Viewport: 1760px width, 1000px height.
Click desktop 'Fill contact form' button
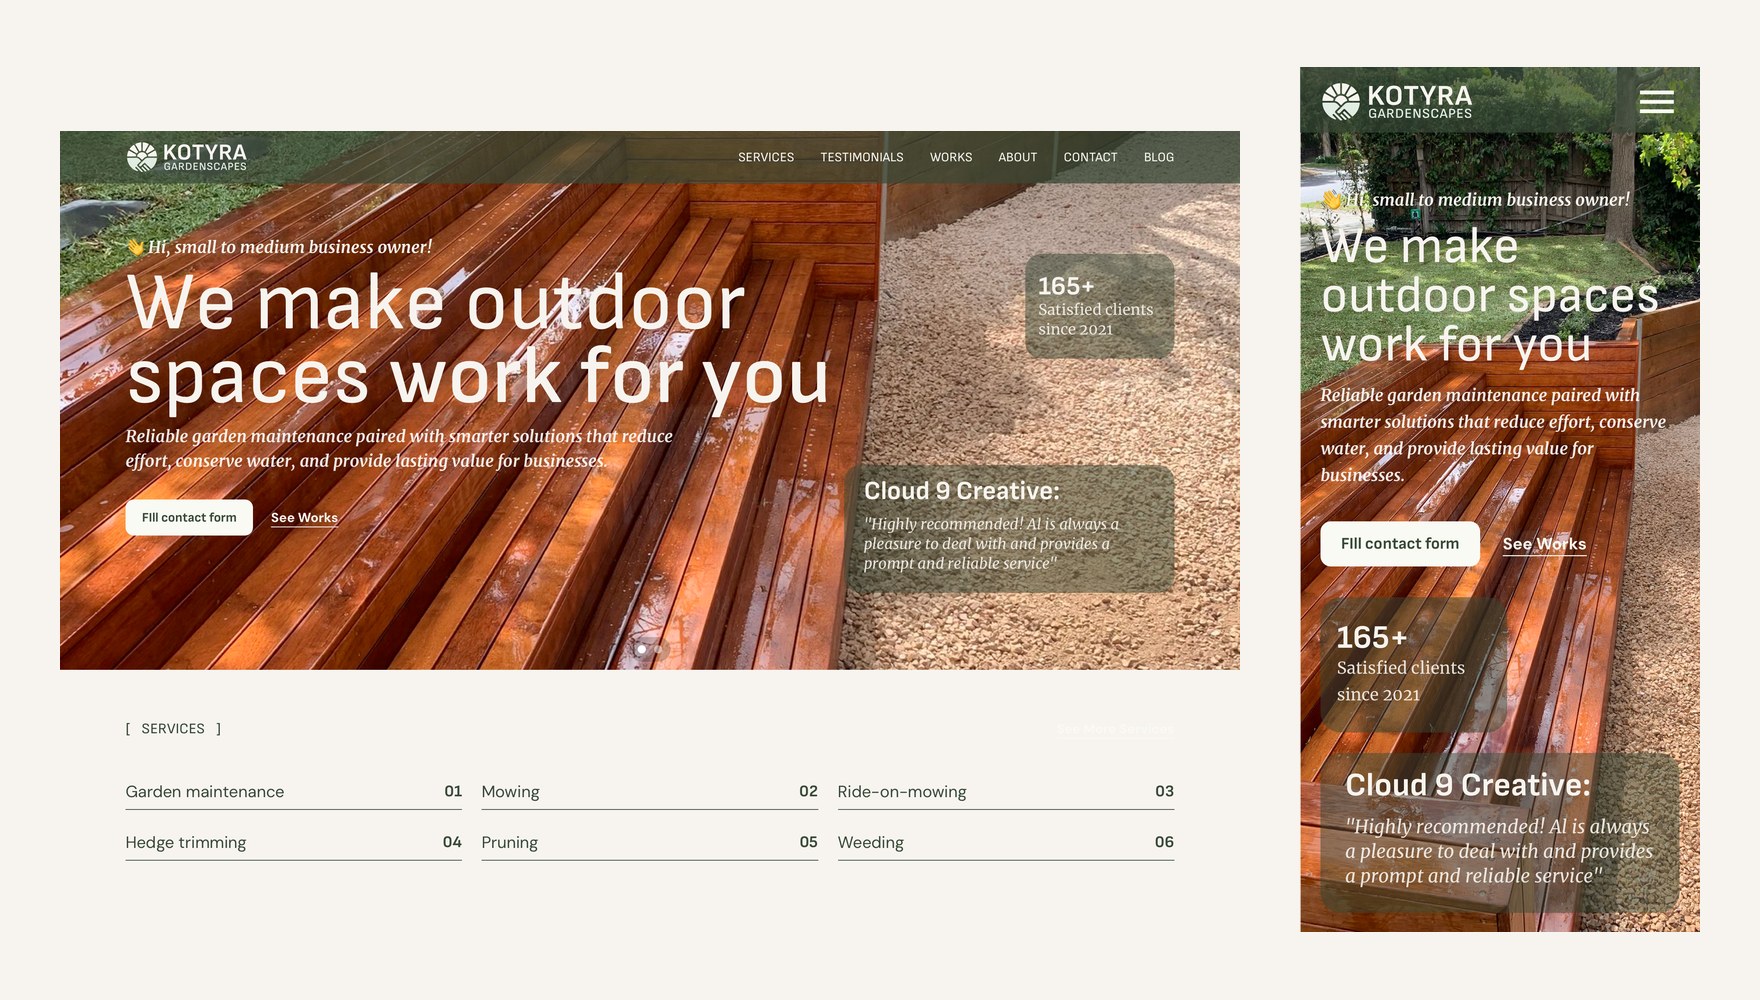click(x=189, y=517)
